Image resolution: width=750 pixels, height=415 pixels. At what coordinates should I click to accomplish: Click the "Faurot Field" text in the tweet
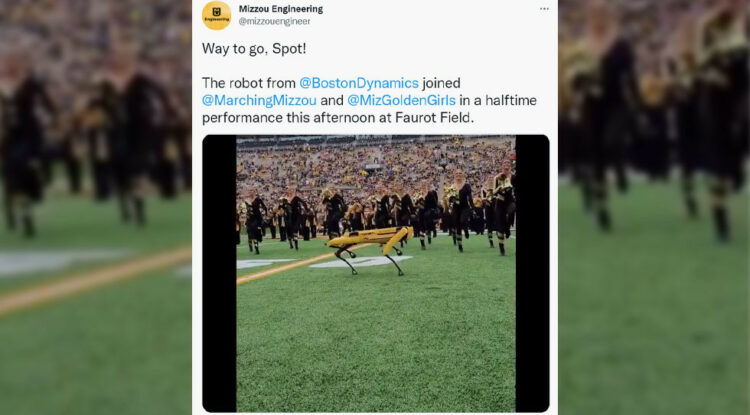coord(438,117)
